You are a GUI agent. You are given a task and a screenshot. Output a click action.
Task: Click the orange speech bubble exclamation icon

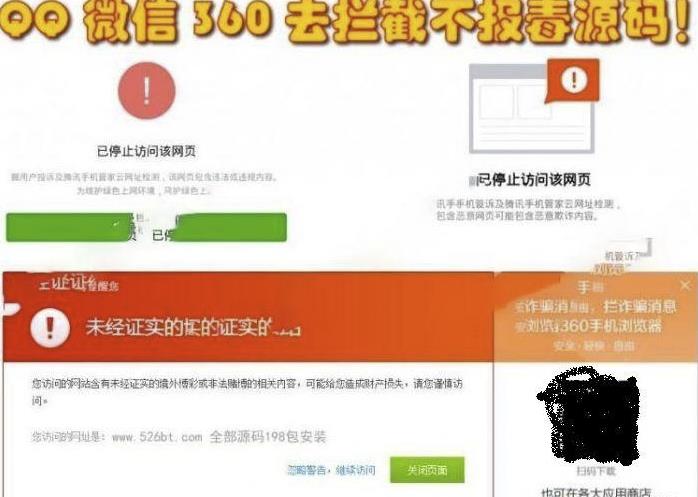pyautogui.click(x=573, y=81)
